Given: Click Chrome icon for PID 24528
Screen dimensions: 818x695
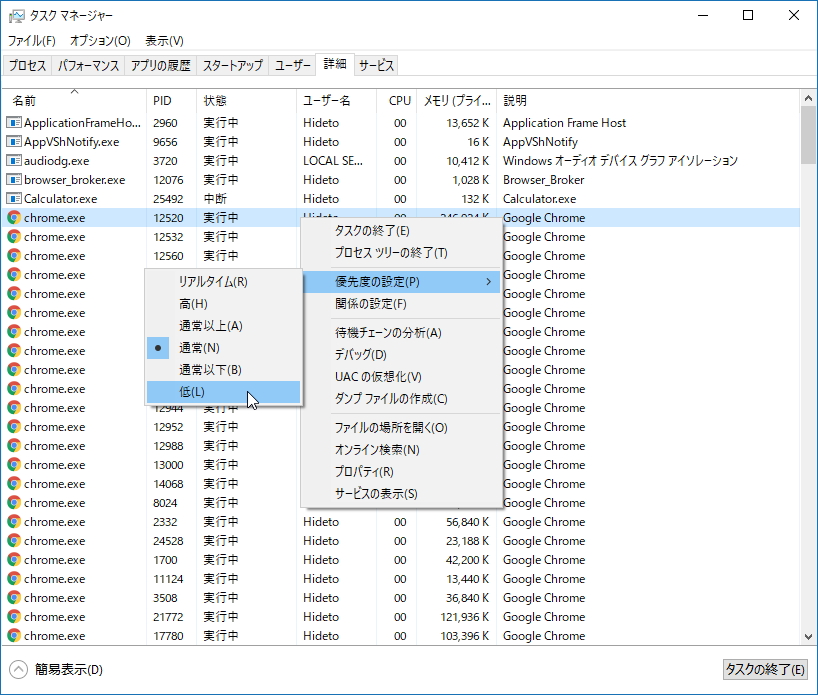Looking at the screenshot, I should point(14,541).
